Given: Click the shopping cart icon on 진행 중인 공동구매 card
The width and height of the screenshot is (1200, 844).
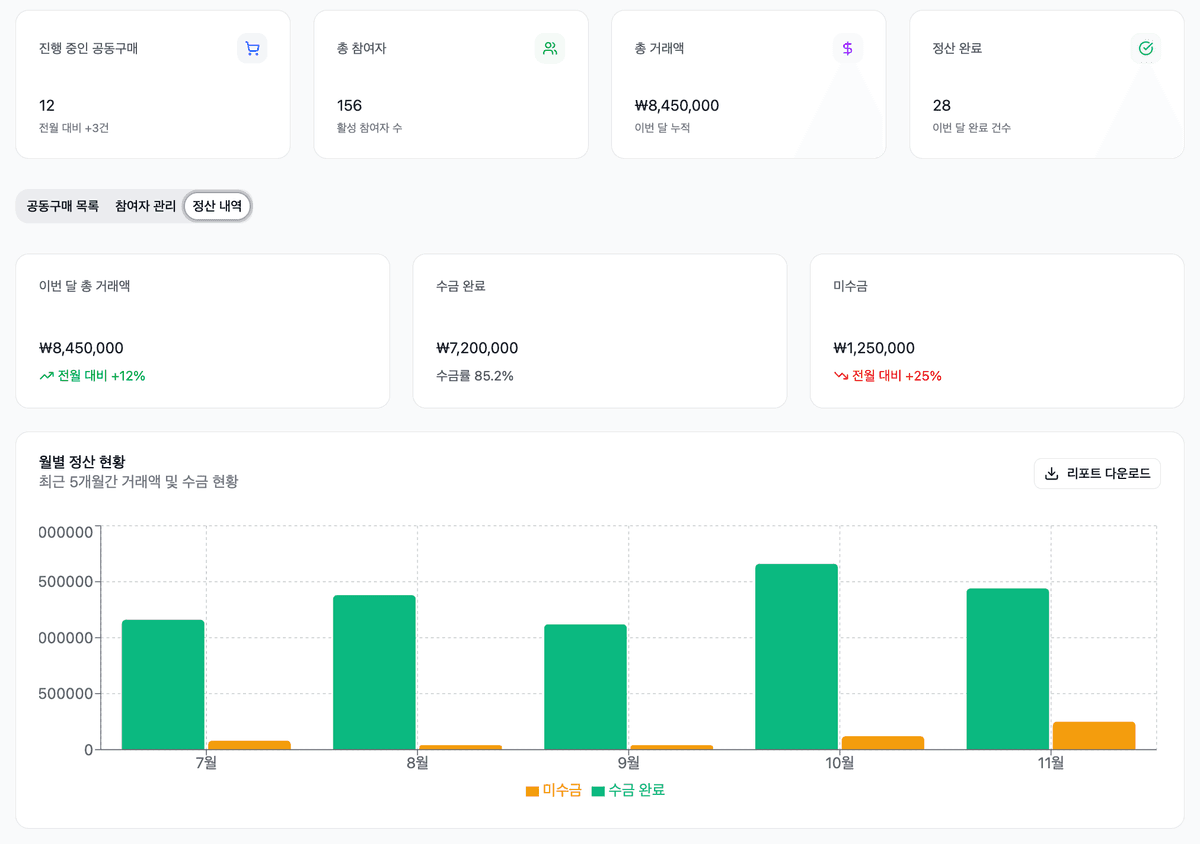Looking at the screenshot, I should [x=252, y=47].
